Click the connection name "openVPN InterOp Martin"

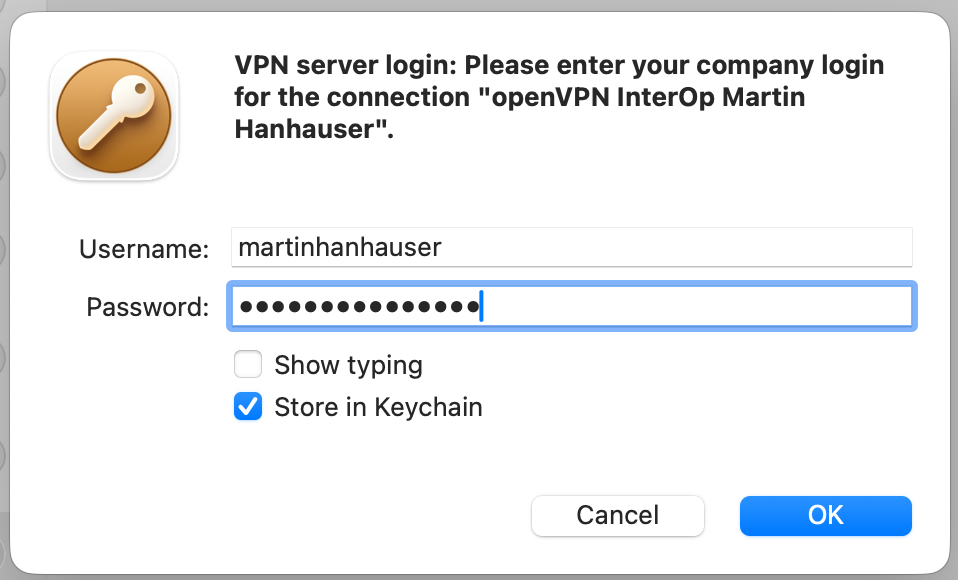click(640, 98)
